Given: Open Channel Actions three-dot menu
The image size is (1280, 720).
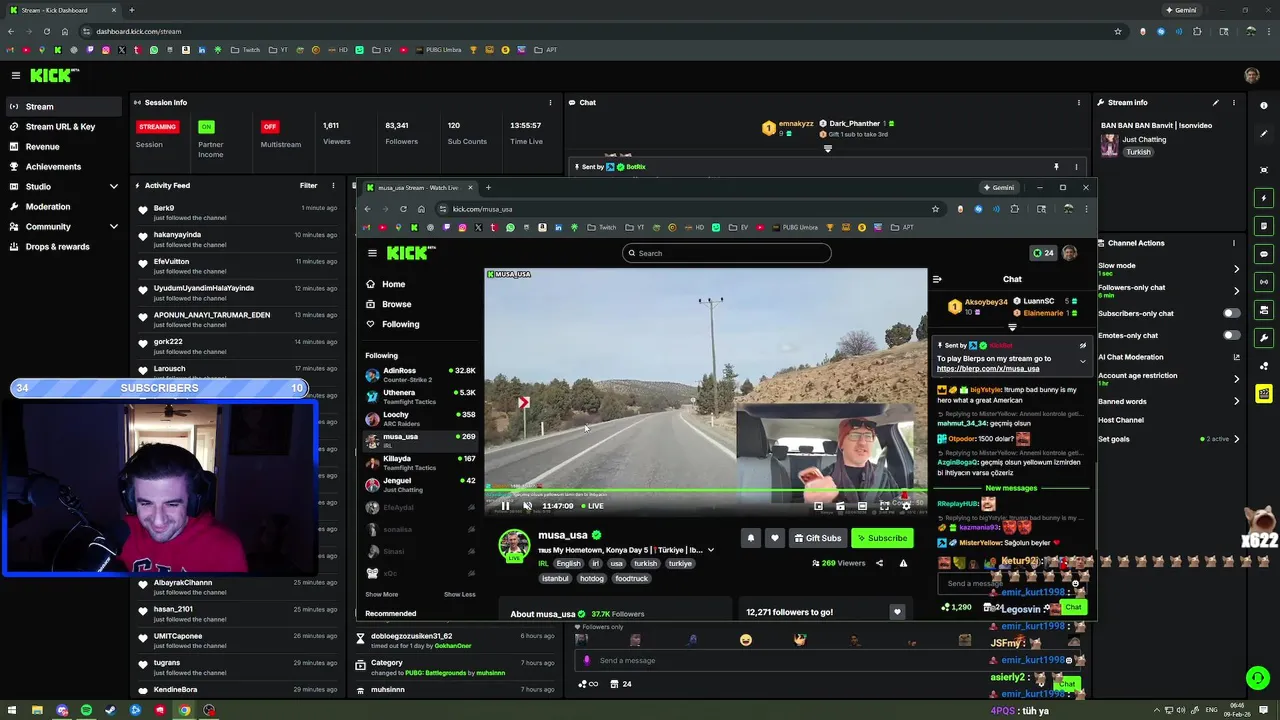Looking at the screenshot, I should (1233, 243).
